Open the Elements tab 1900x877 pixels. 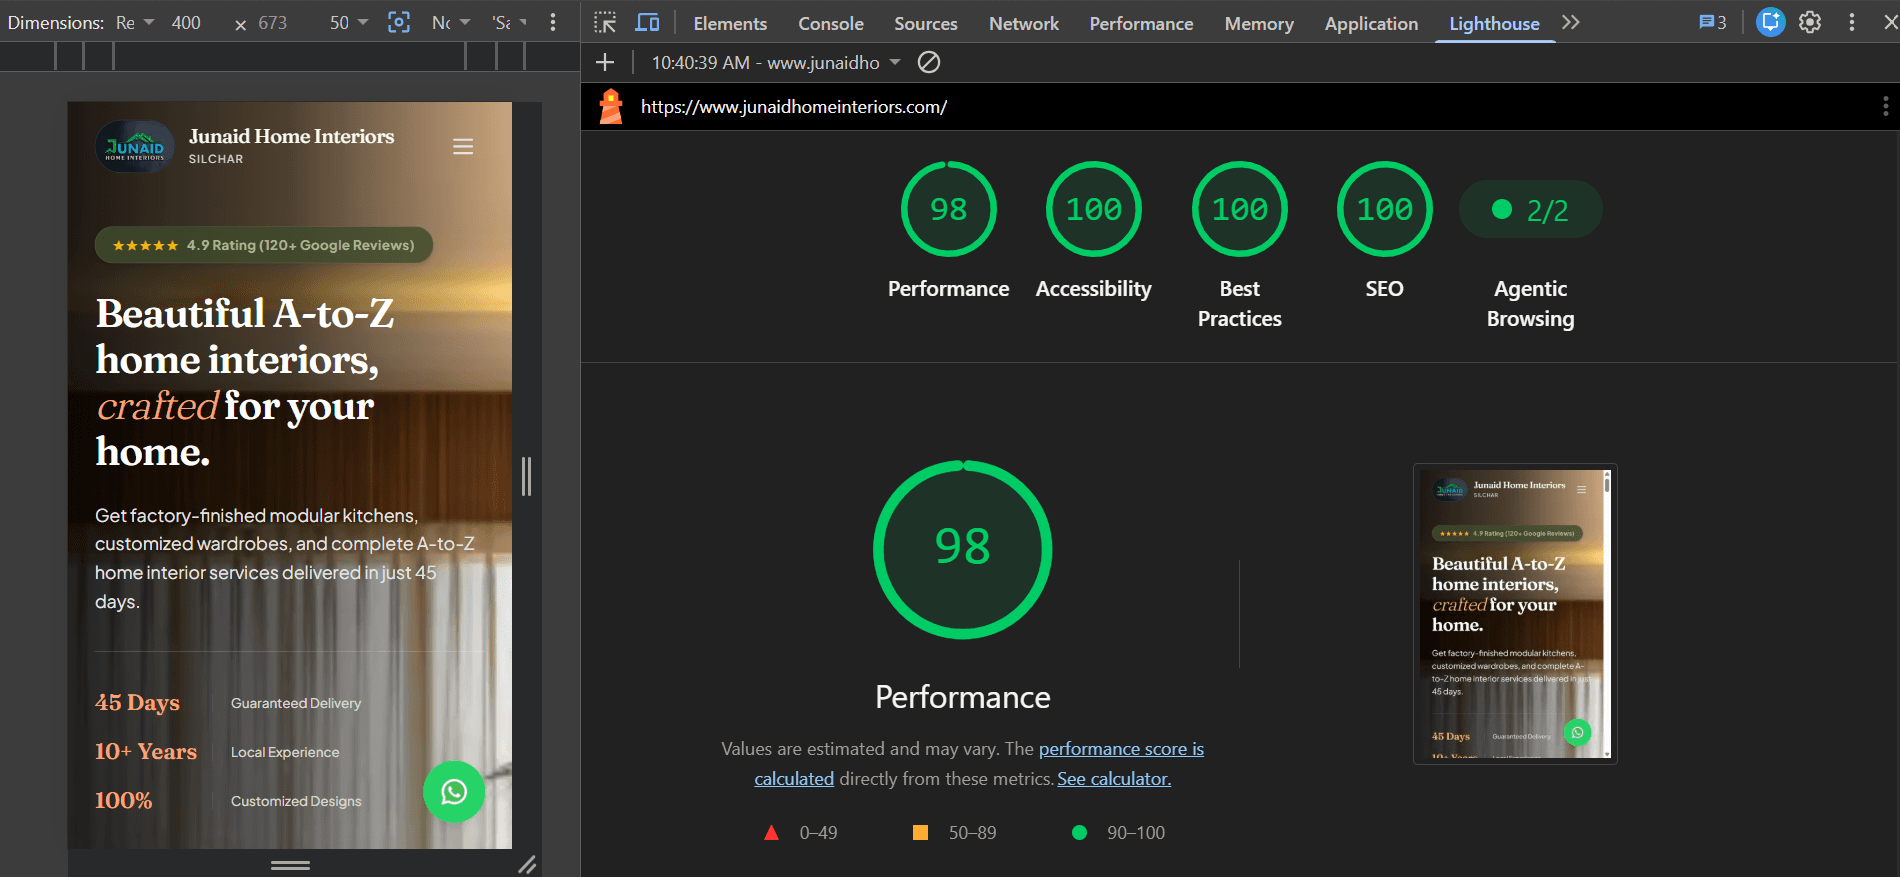730,23
